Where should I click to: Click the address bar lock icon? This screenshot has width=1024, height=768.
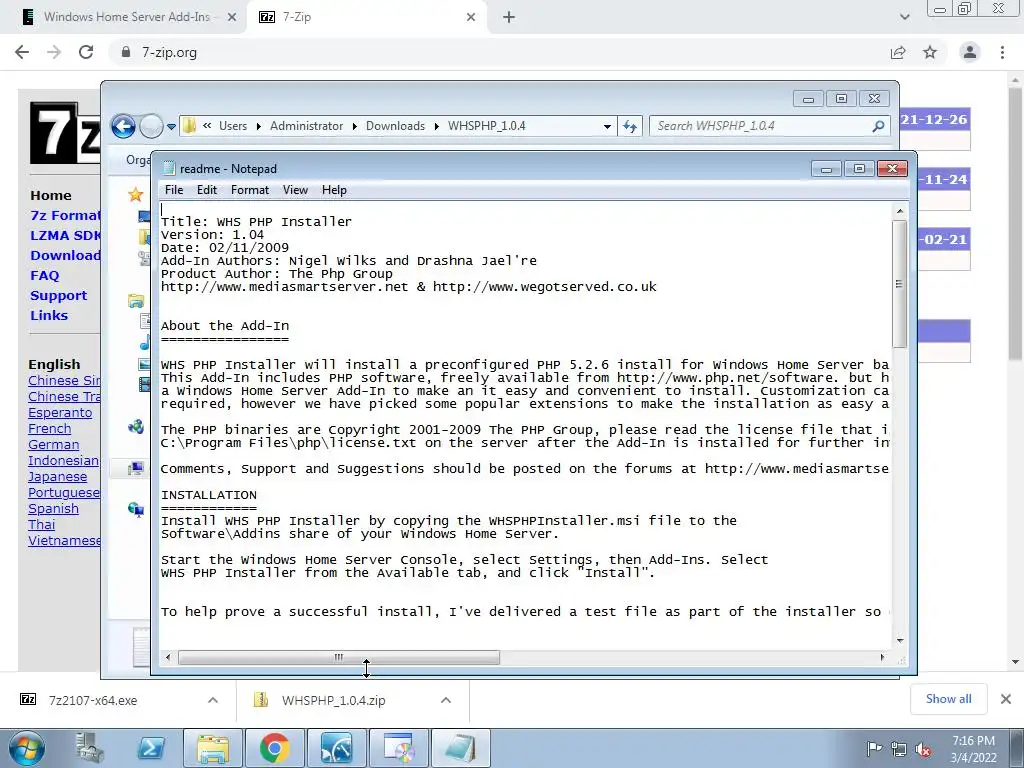[x=125, y=52]
